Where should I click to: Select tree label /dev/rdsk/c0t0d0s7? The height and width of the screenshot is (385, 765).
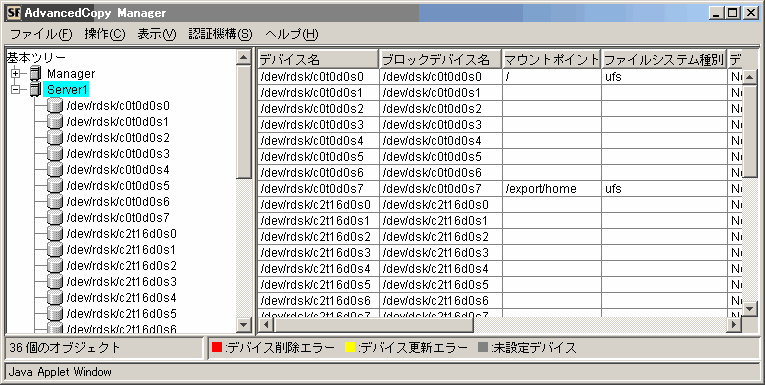(x=118, y=218)
